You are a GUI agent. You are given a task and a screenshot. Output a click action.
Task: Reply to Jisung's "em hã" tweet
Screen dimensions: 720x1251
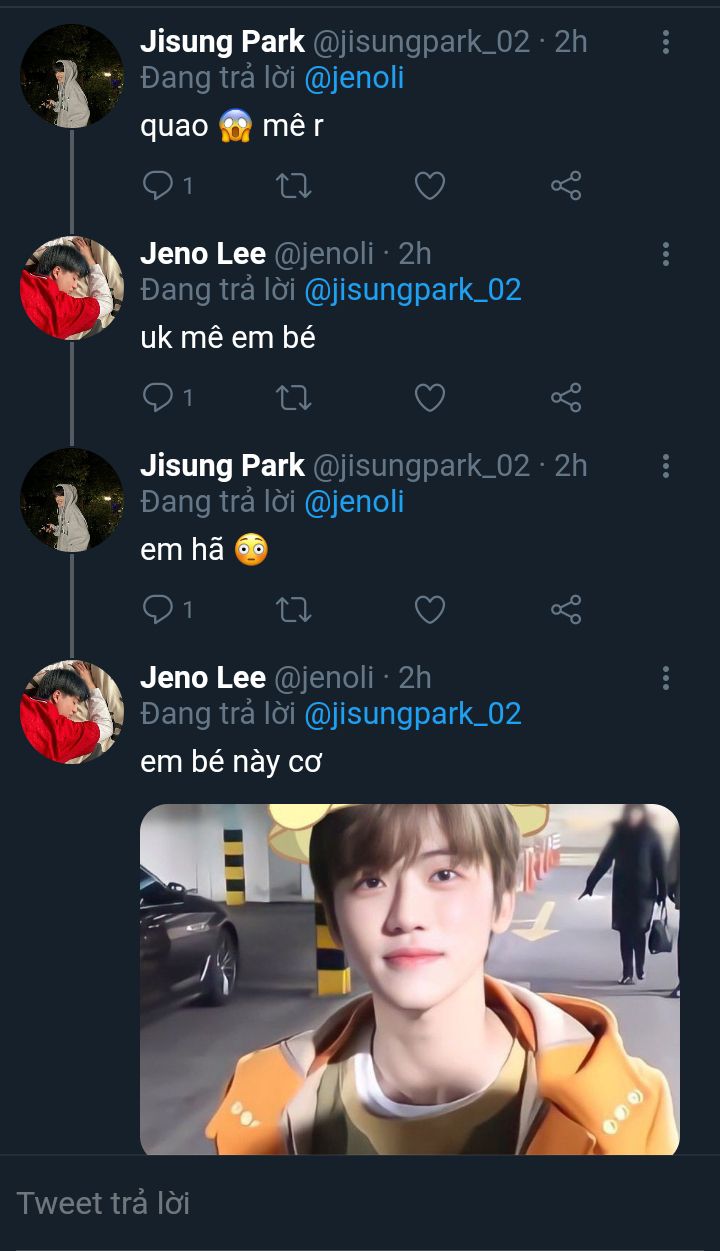[159, 609]
